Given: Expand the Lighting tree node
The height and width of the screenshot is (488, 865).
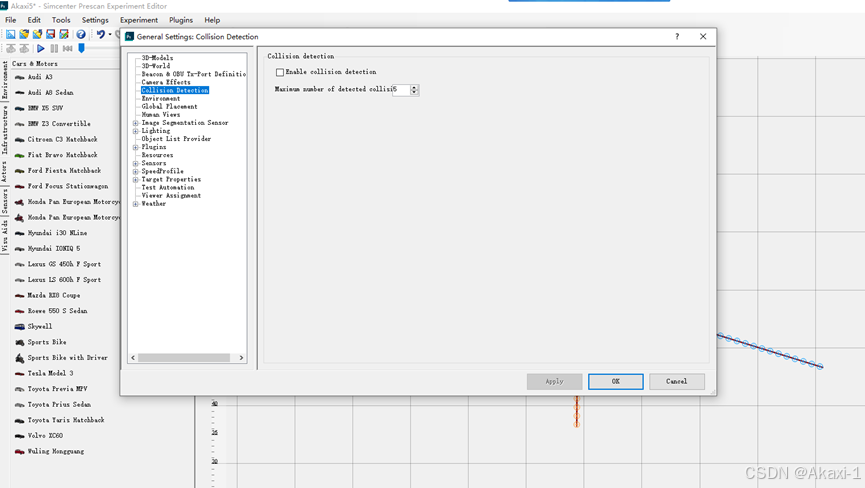Looking at the screenshot, I should (136, 131).
